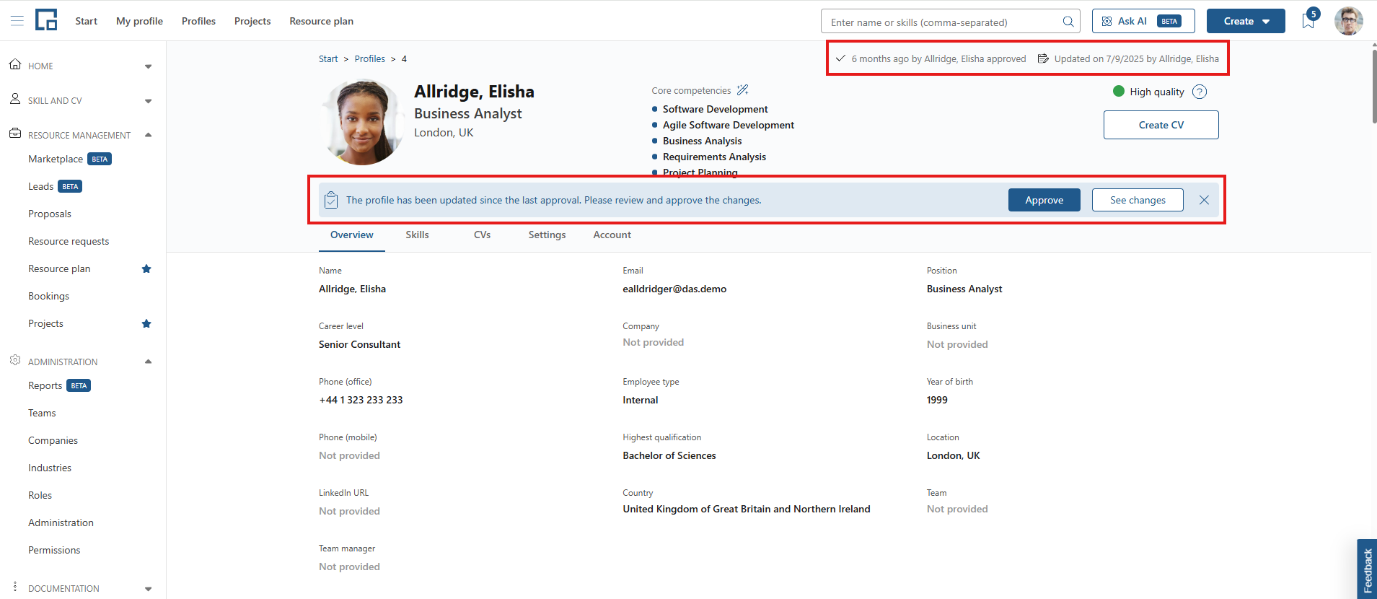1377x599 pixels.
Task: Click the email ealldridger@das.demo
Action: 675,288
